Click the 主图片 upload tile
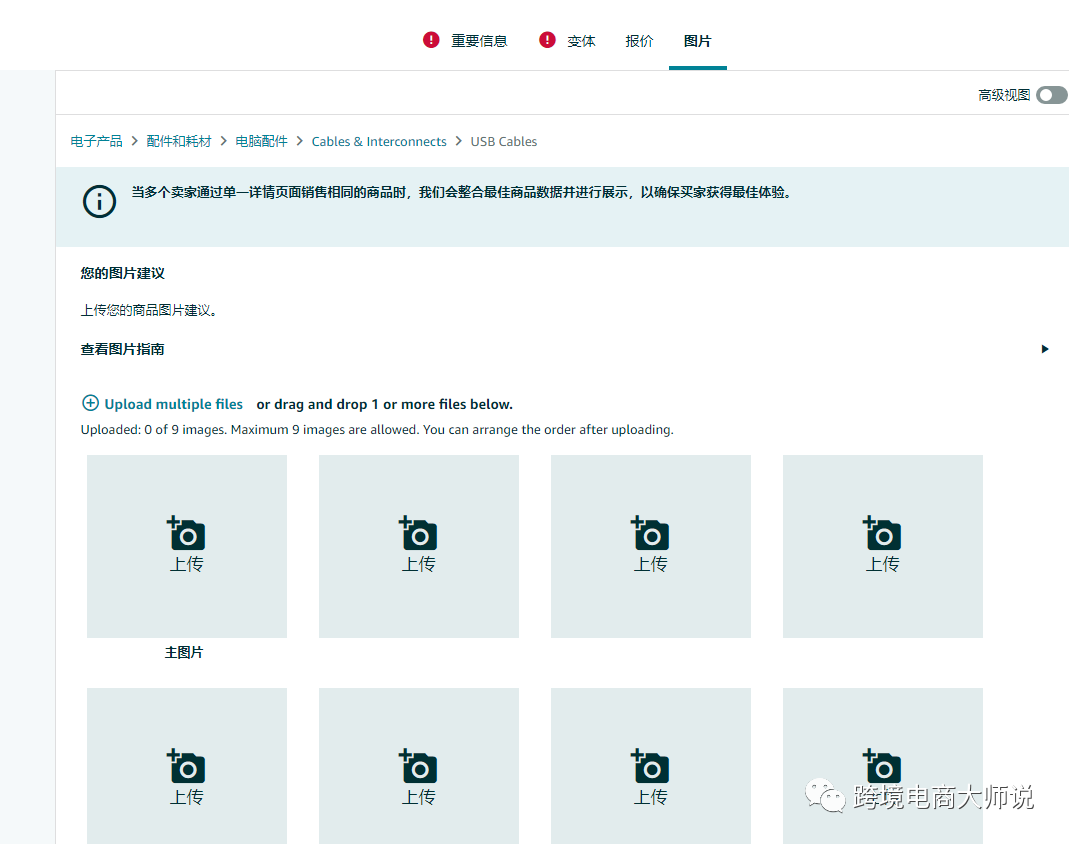The image size is (1069, 844). coord(186,546)
